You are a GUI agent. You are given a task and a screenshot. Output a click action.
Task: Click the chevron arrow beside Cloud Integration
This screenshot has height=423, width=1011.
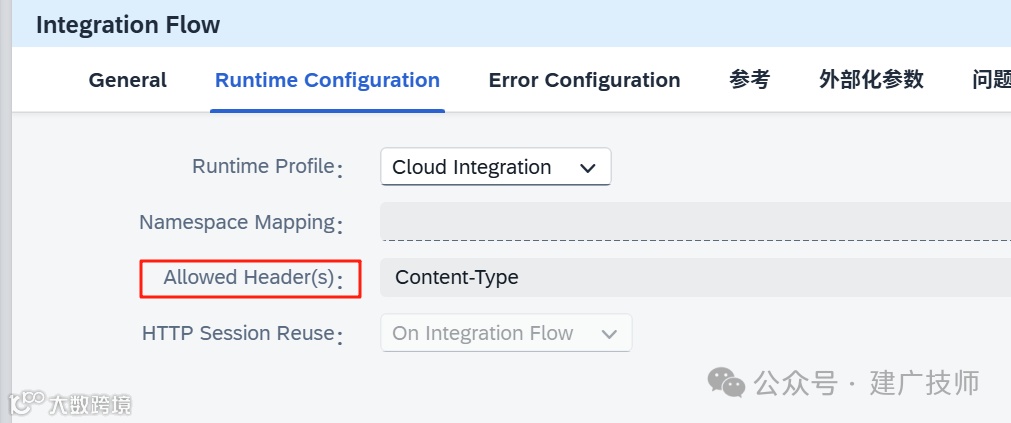coord(588,168)
